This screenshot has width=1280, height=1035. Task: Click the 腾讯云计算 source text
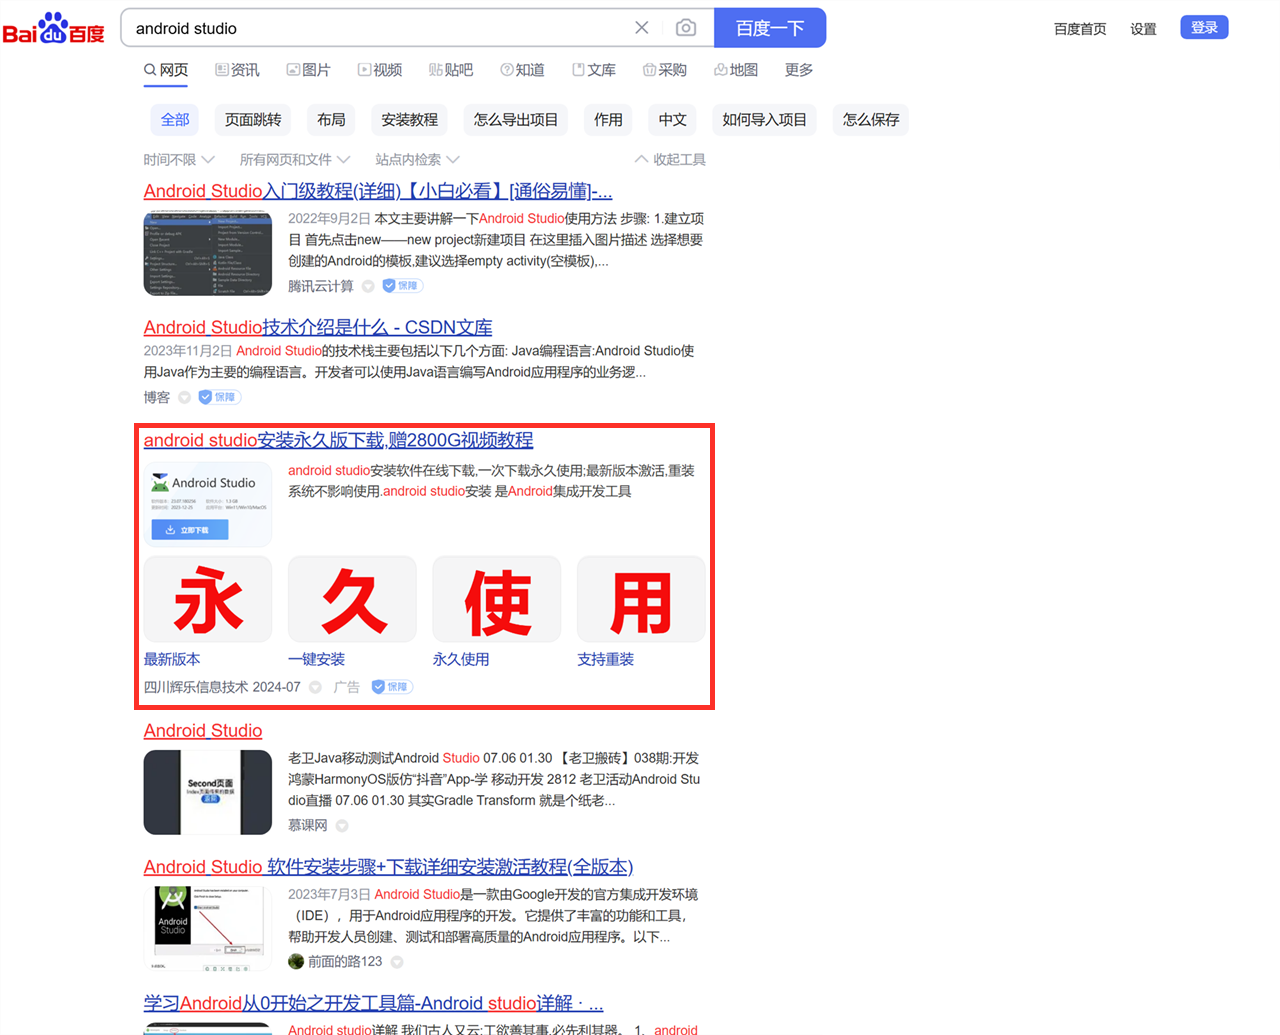coord(321,287)
